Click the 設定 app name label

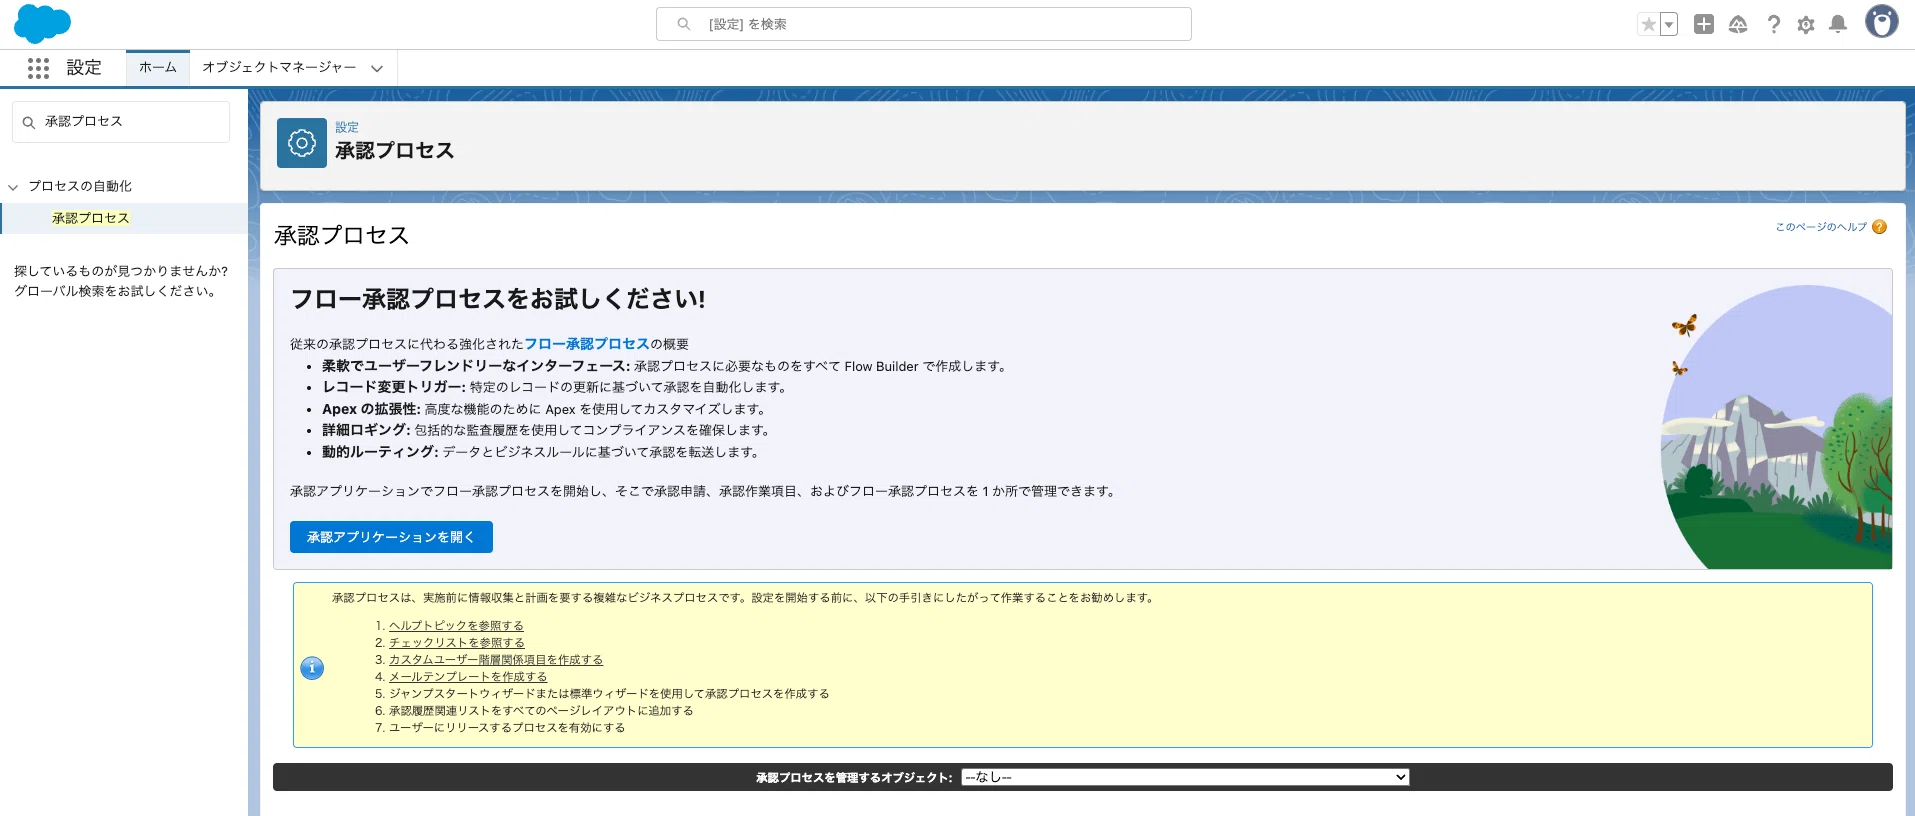click(84, 68)
